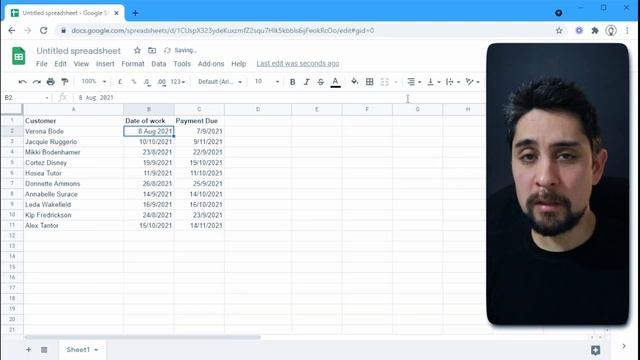Click the Redo icon in toolbar
The image size is (640, 360).
pos(37,82)
